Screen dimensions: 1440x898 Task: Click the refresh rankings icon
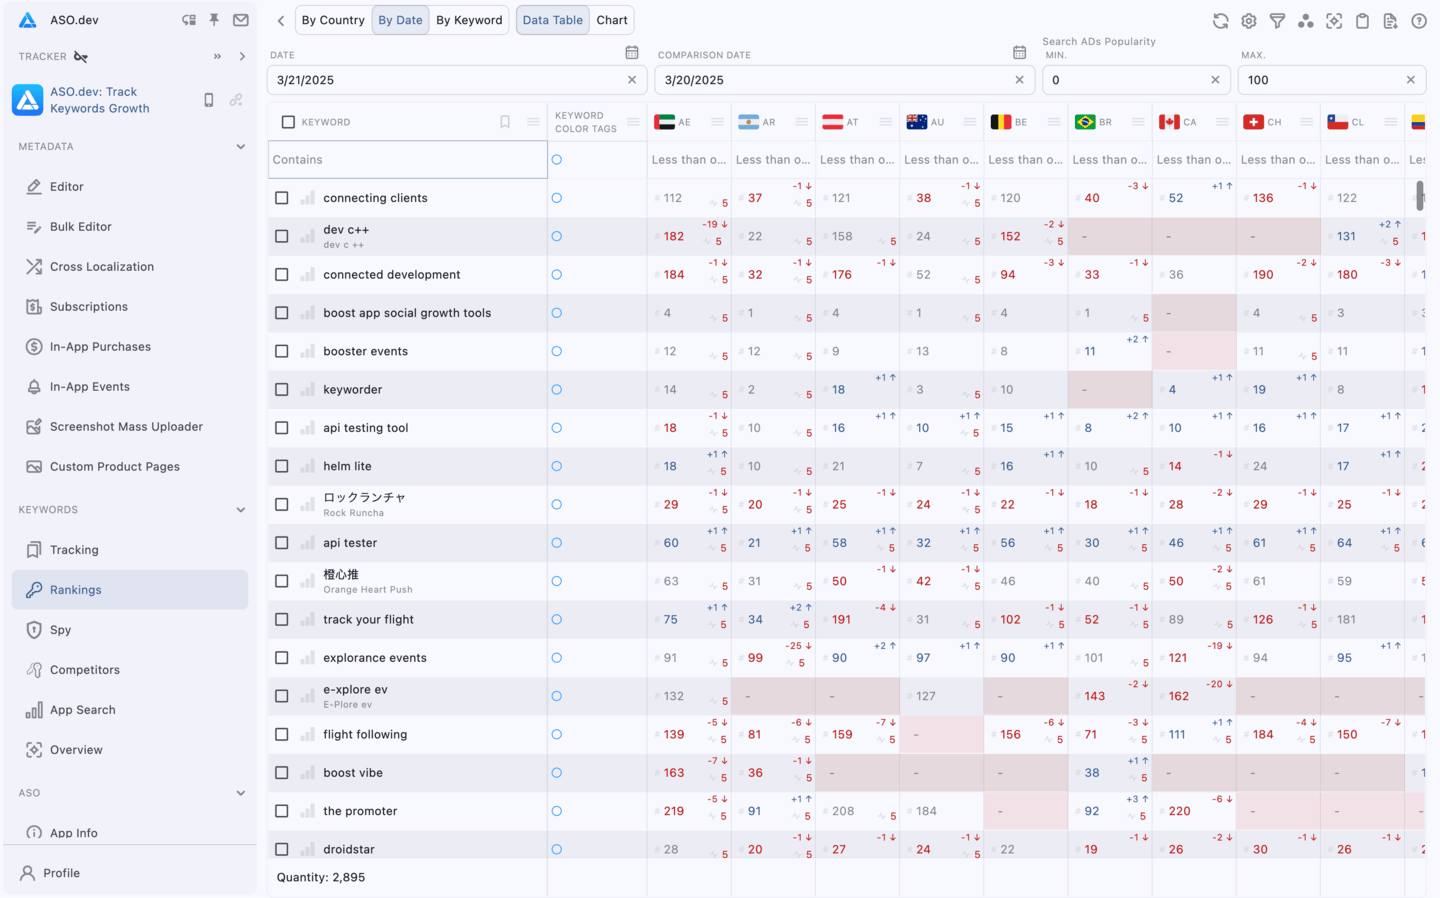[1220, 21]
